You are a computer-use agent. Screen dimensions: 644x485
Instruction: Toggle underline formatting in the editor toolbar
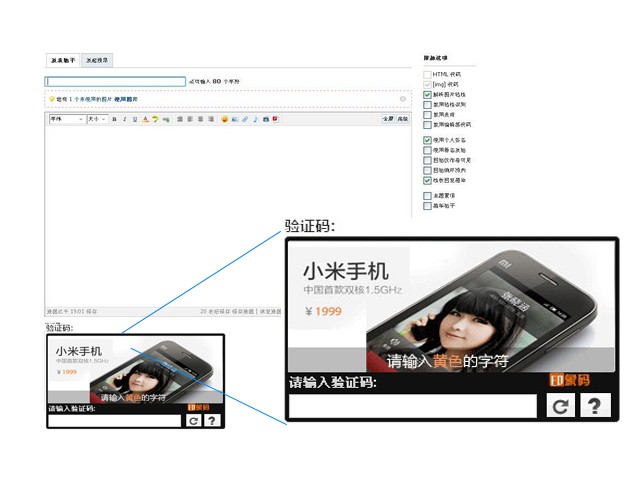(135, 119)
